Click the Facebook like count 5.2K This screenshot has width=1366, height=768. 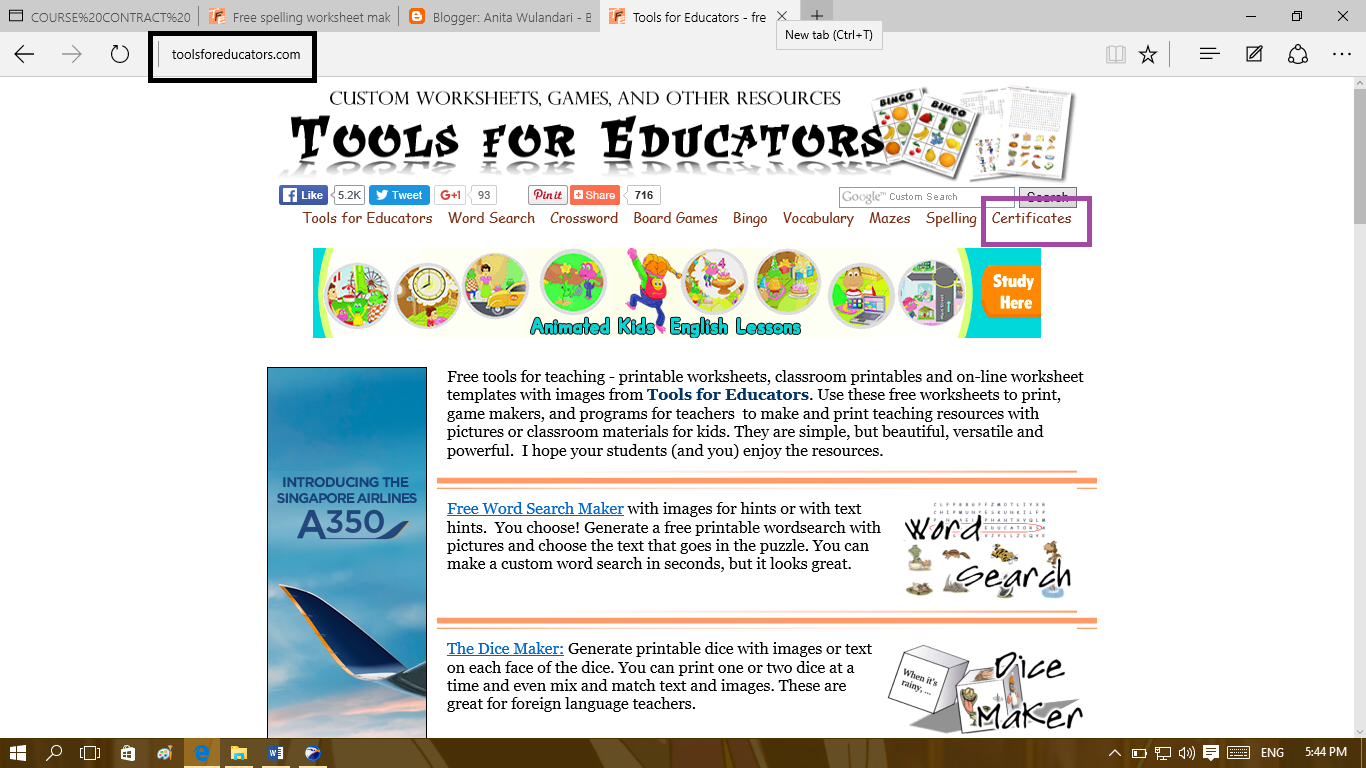coord(349,195)
